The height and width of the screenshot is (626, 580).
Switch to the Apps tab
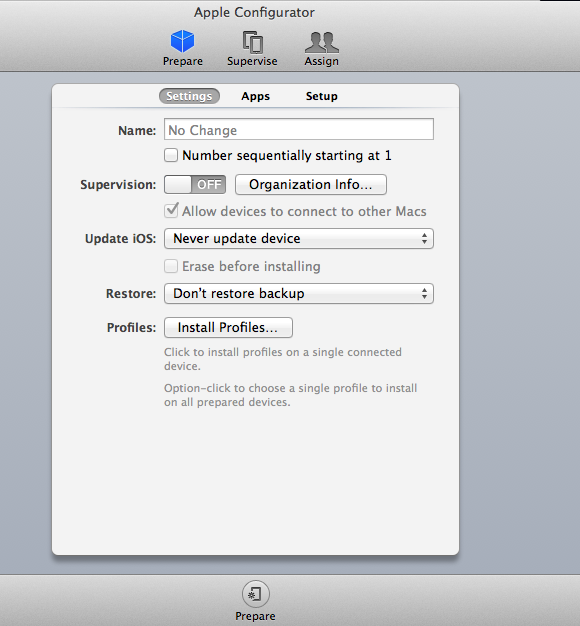pyautogui.click(x=255, y=96)
